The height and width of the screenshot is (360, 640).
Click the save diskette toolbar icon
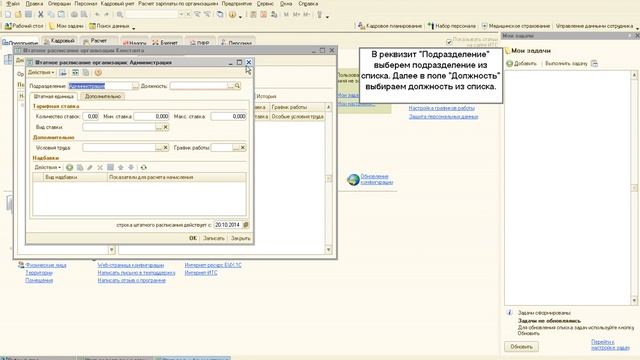coord(28,15)
